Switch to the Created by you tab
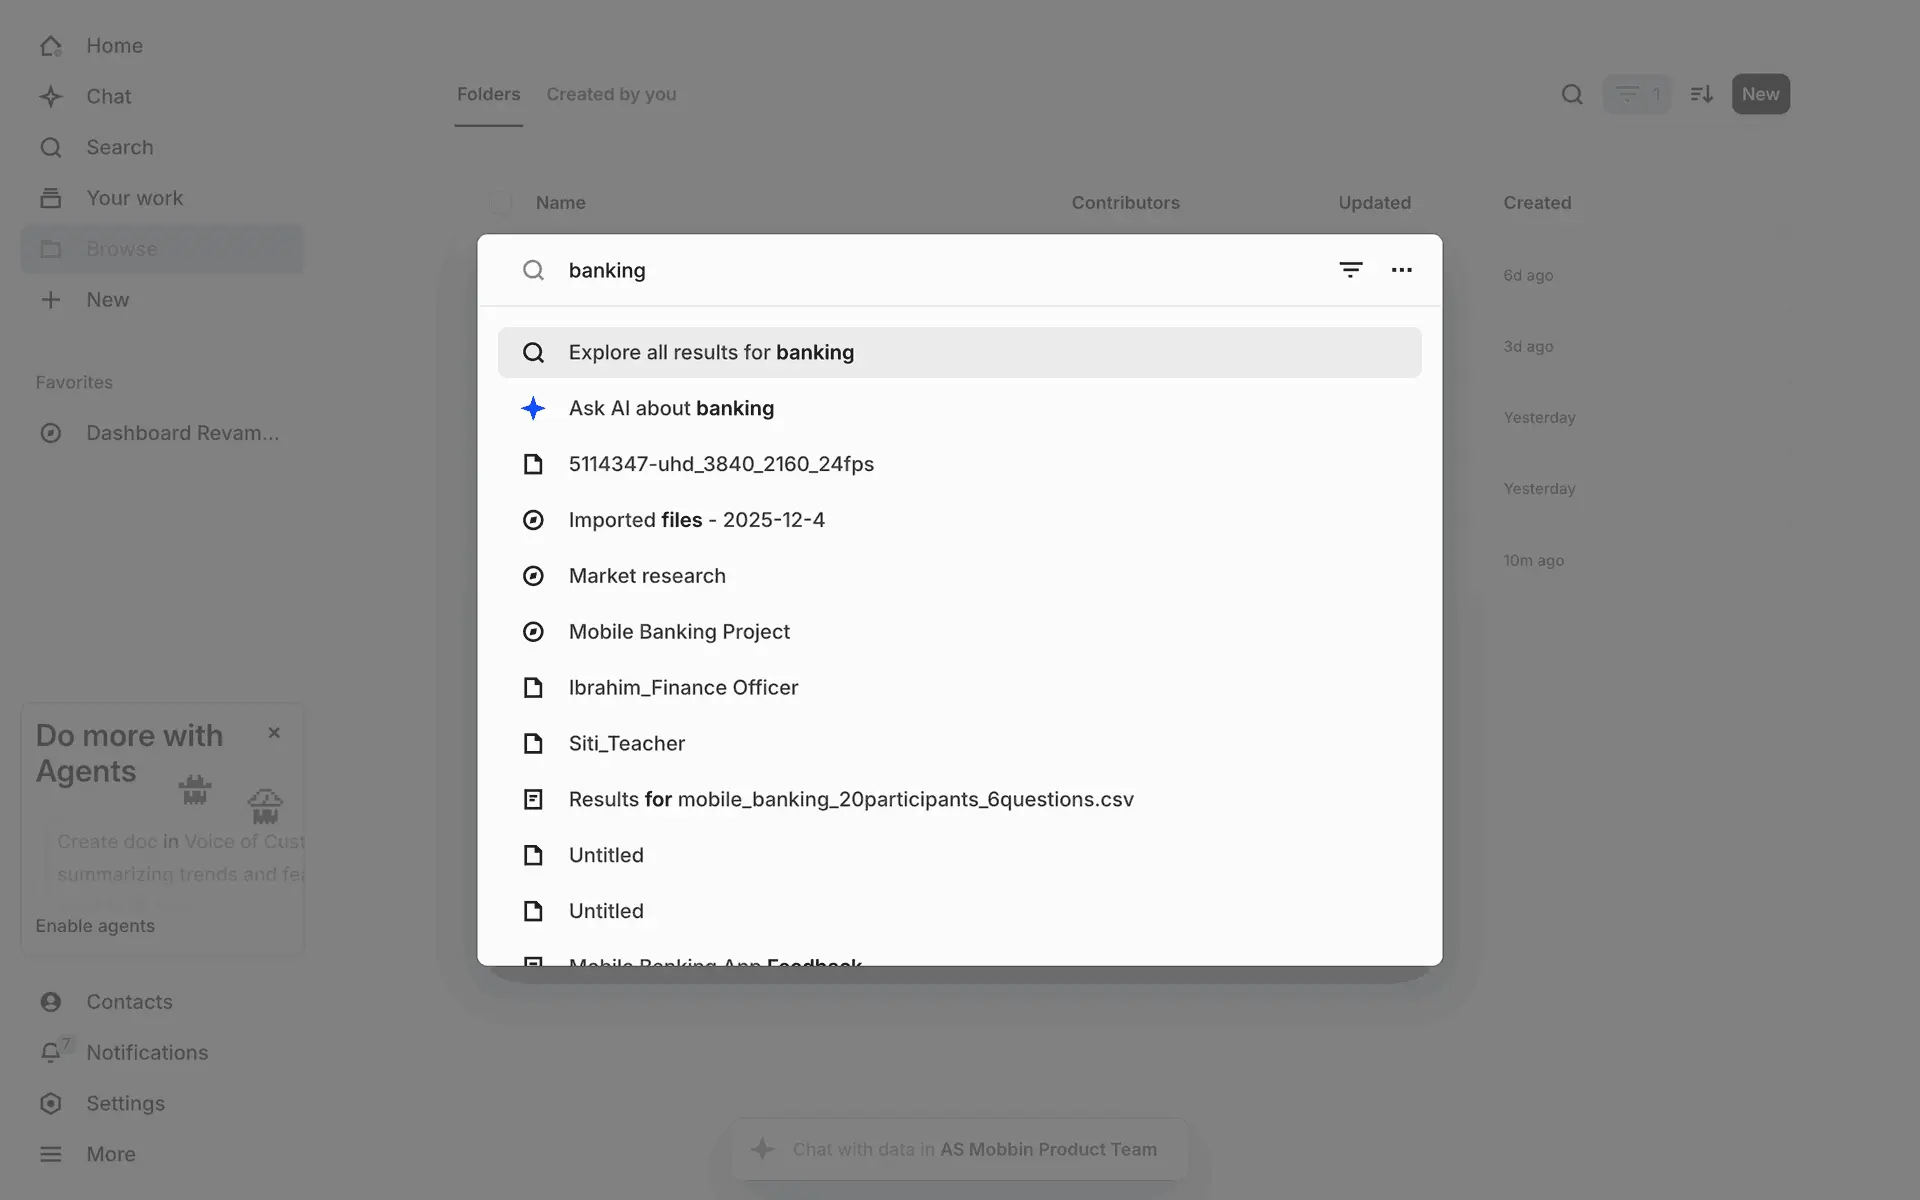This screenshot has height=1200, width=1920. point(611,94)
